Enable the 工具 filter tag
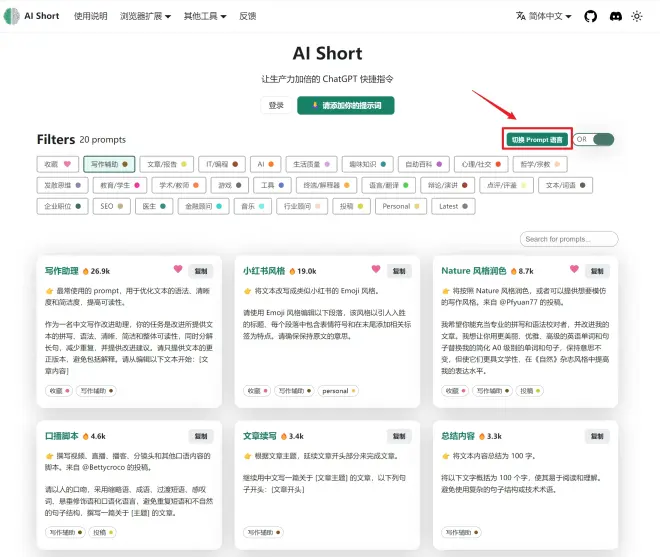The image size is (660, 557). click(272, 185)
